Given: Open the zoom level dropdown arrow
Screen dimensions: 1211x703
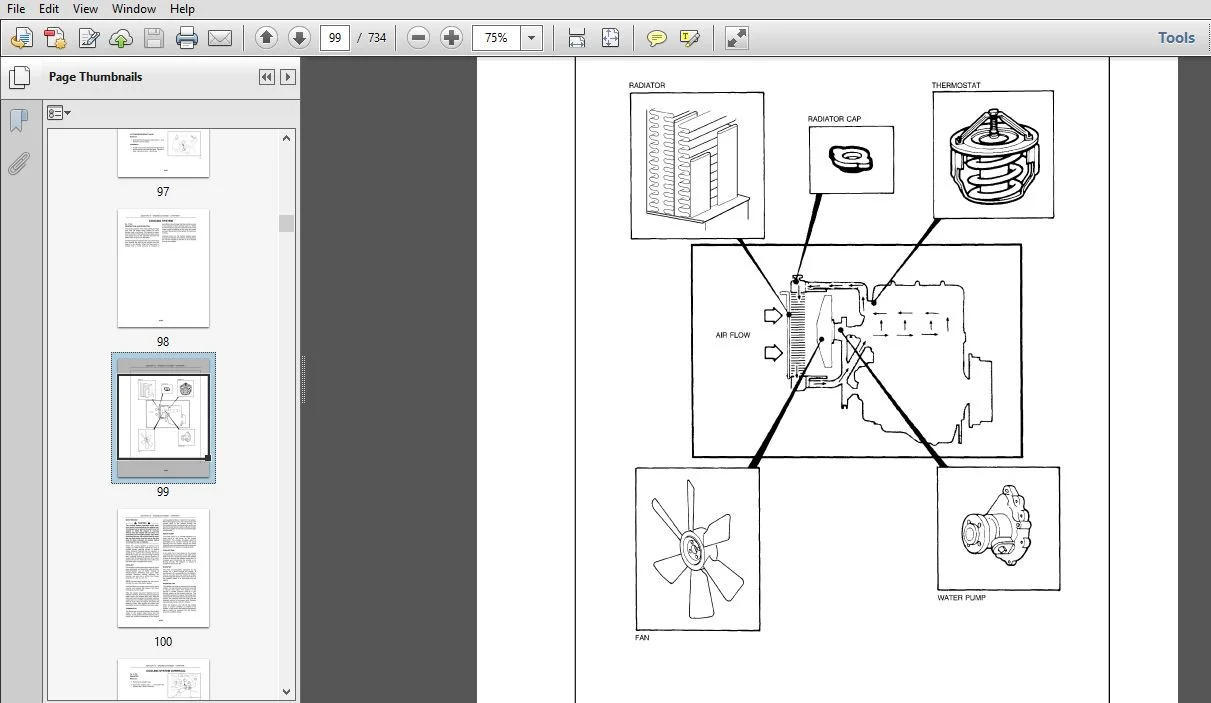Looking at the screenshot, I should pos(531,38).
